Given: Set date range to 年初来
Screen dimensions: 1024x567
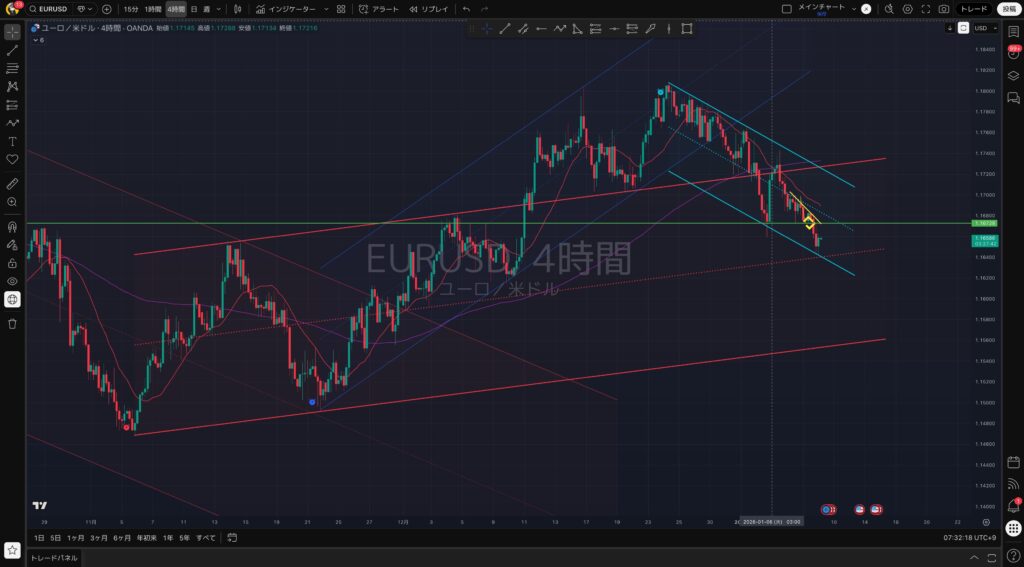Looking at the screenshot, I should pyautogui.click(x=146, y=538).
